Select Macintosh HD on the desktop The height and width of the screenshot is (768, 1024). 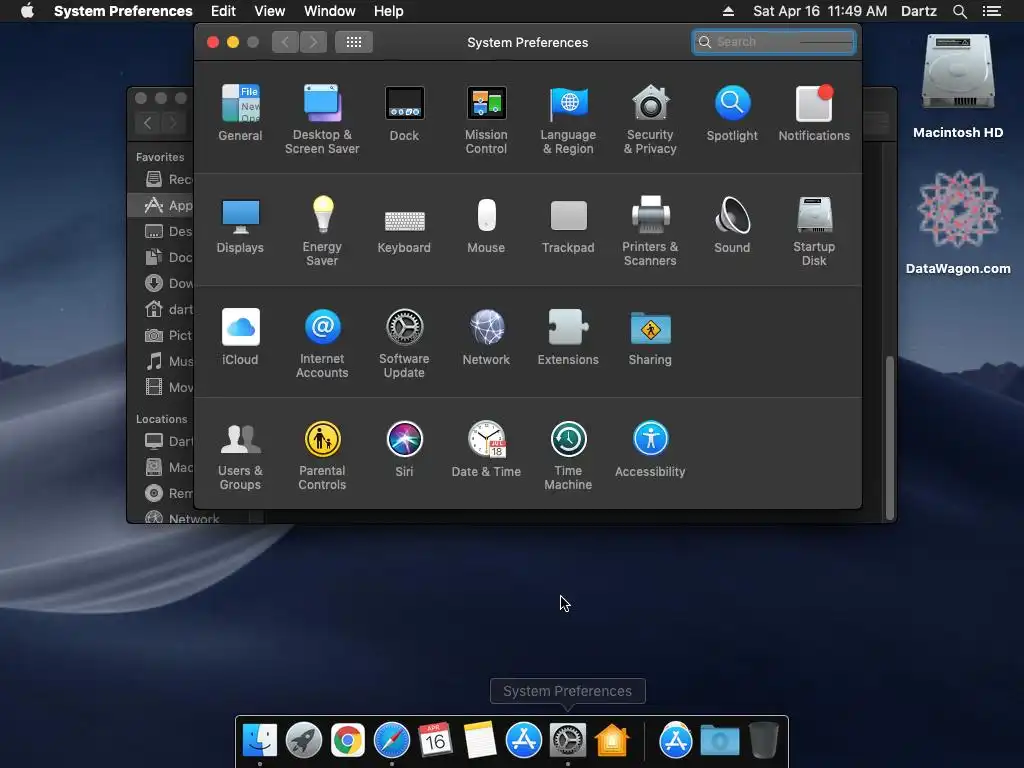point(957,86)
